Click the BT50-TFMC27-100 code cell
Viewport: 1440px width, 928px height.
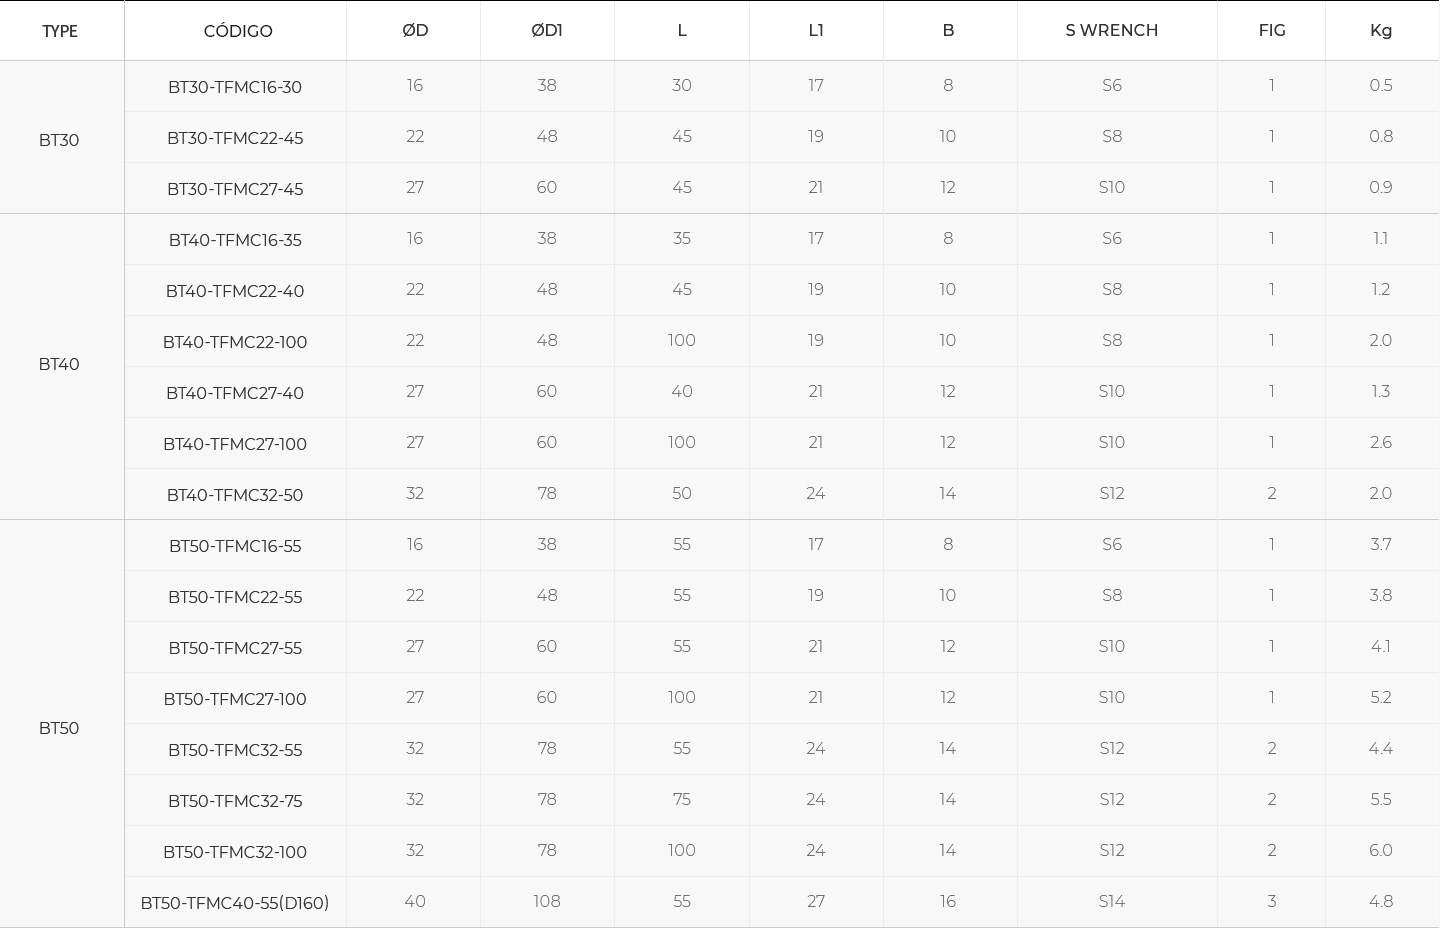click(235, 699)
